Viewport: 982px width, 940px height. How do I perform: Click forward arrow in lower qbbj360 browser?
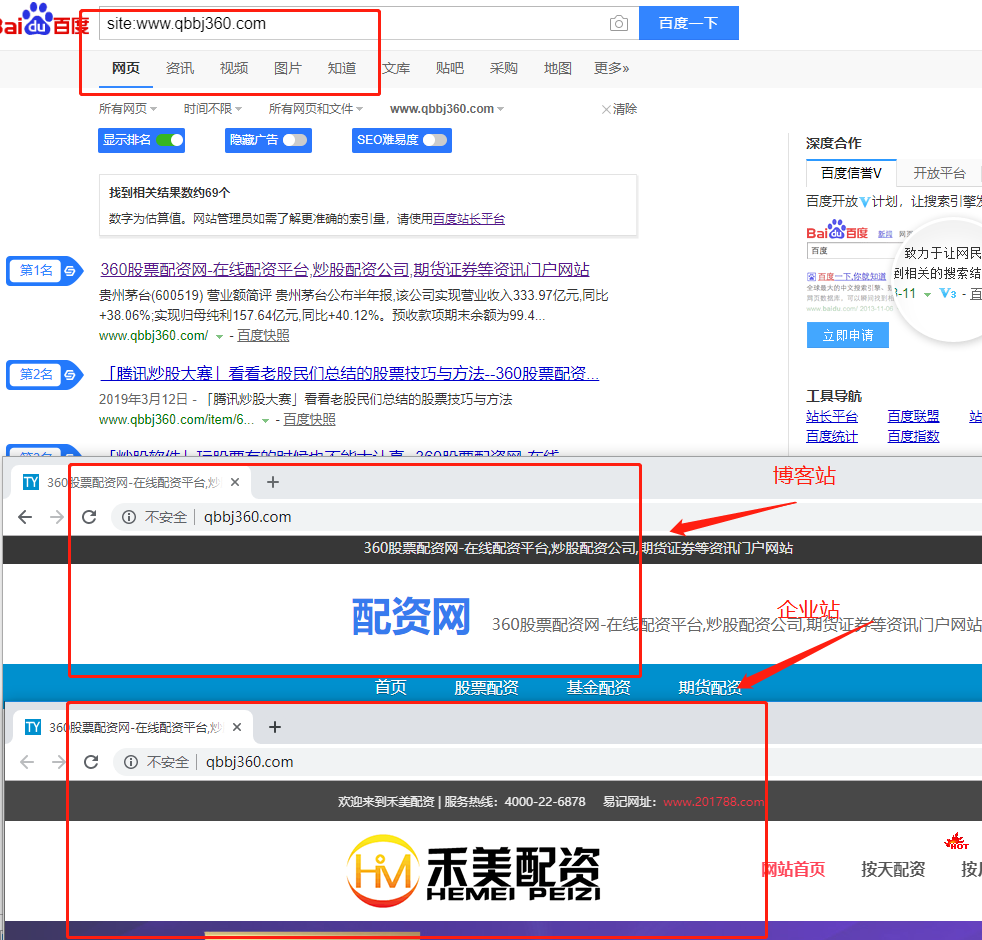(x=59, y=762)
